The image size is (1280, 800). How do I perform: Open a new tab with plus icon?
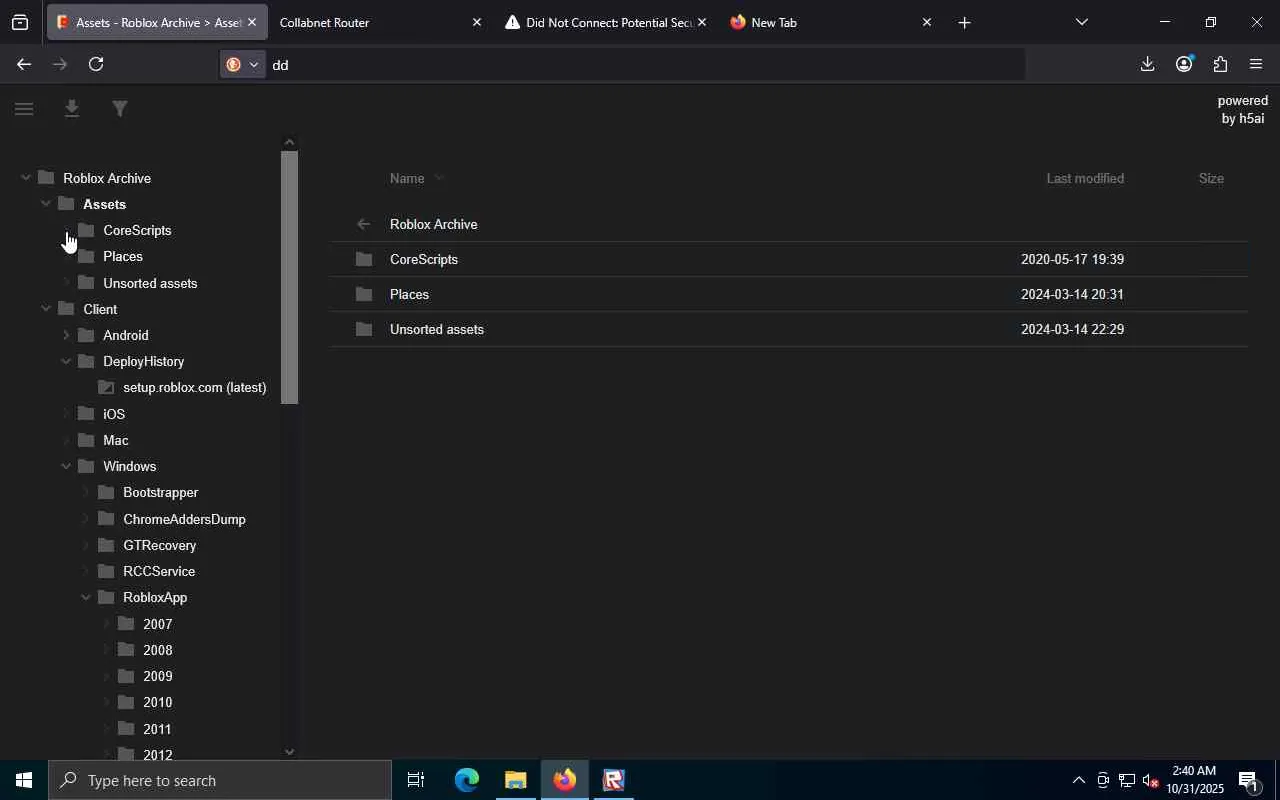pyautogui.click(x=964, y=22)
